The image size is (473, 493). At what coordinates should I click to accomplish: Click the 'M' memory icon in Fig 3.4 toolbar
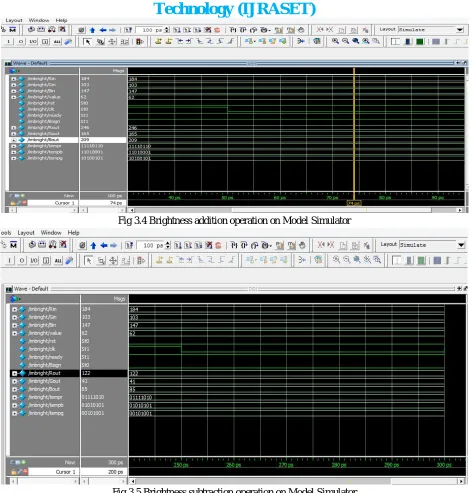[13, 30]
